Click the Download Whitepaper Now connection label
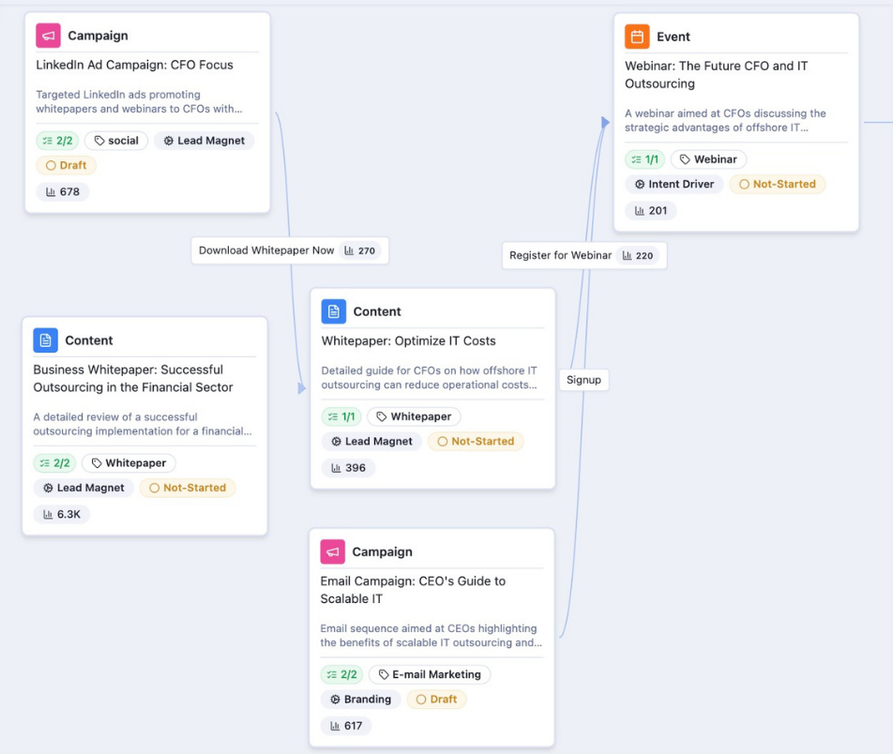This screenshot has width=893, height=754. coord(289,251)
